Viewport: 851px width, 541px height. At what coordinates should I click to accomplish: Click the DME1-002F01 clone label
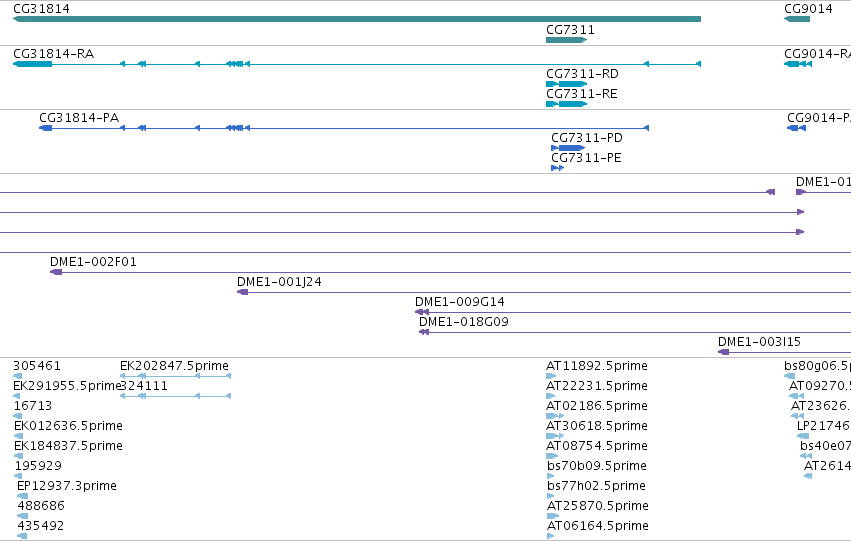pyautogui.click(x=93, y=262)
